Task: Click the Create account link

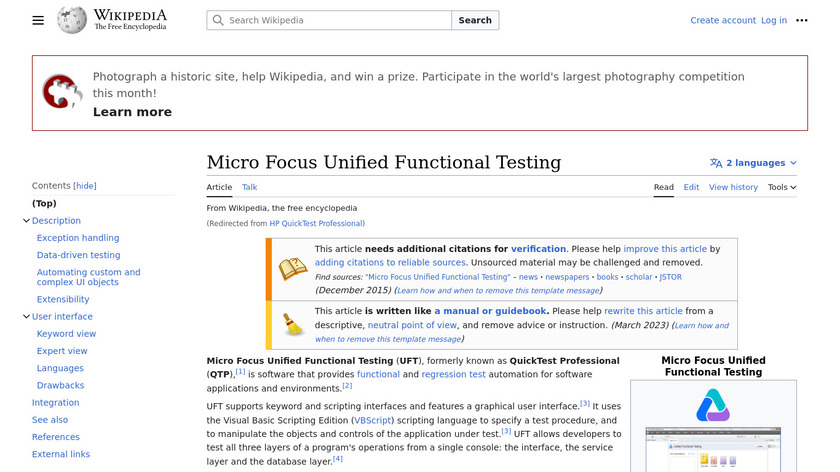Action: click(x=723, y=20)
